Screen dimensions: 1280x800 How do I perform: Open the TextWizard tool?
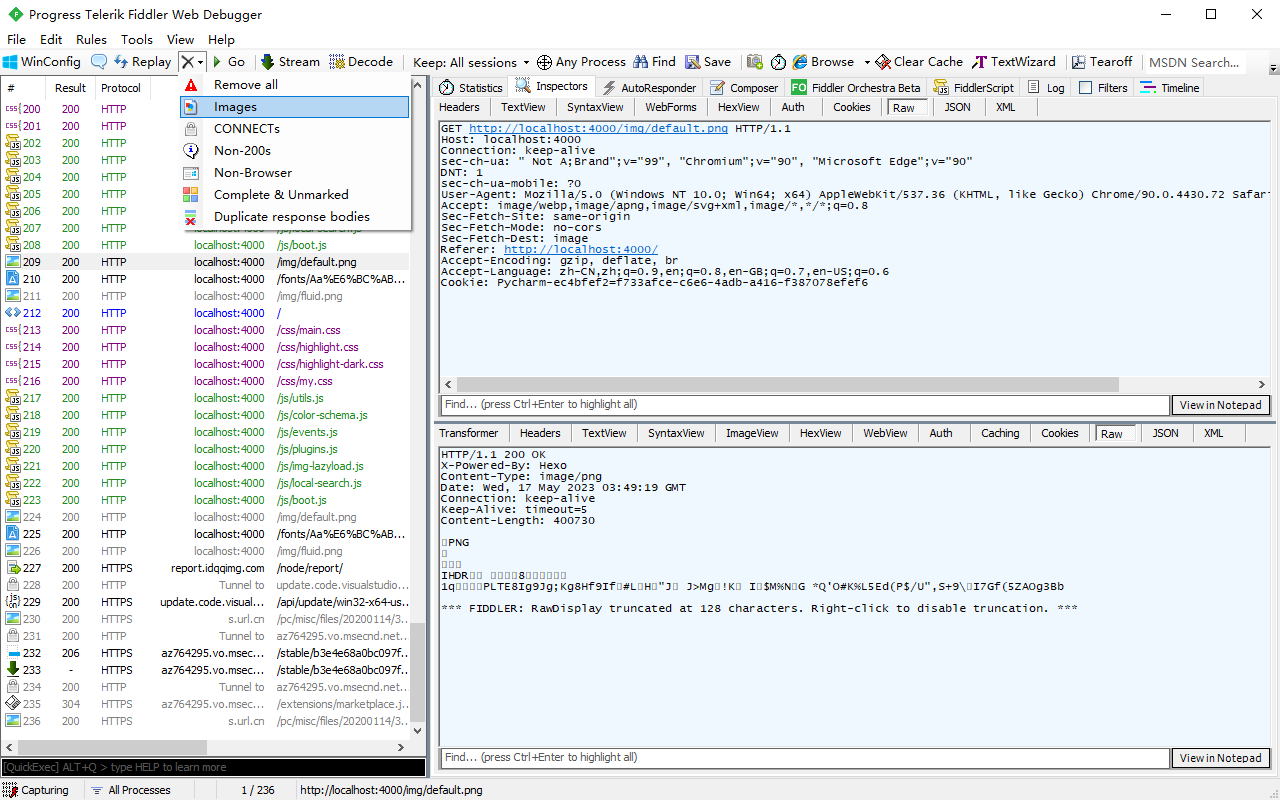(x=1014, y=62)
